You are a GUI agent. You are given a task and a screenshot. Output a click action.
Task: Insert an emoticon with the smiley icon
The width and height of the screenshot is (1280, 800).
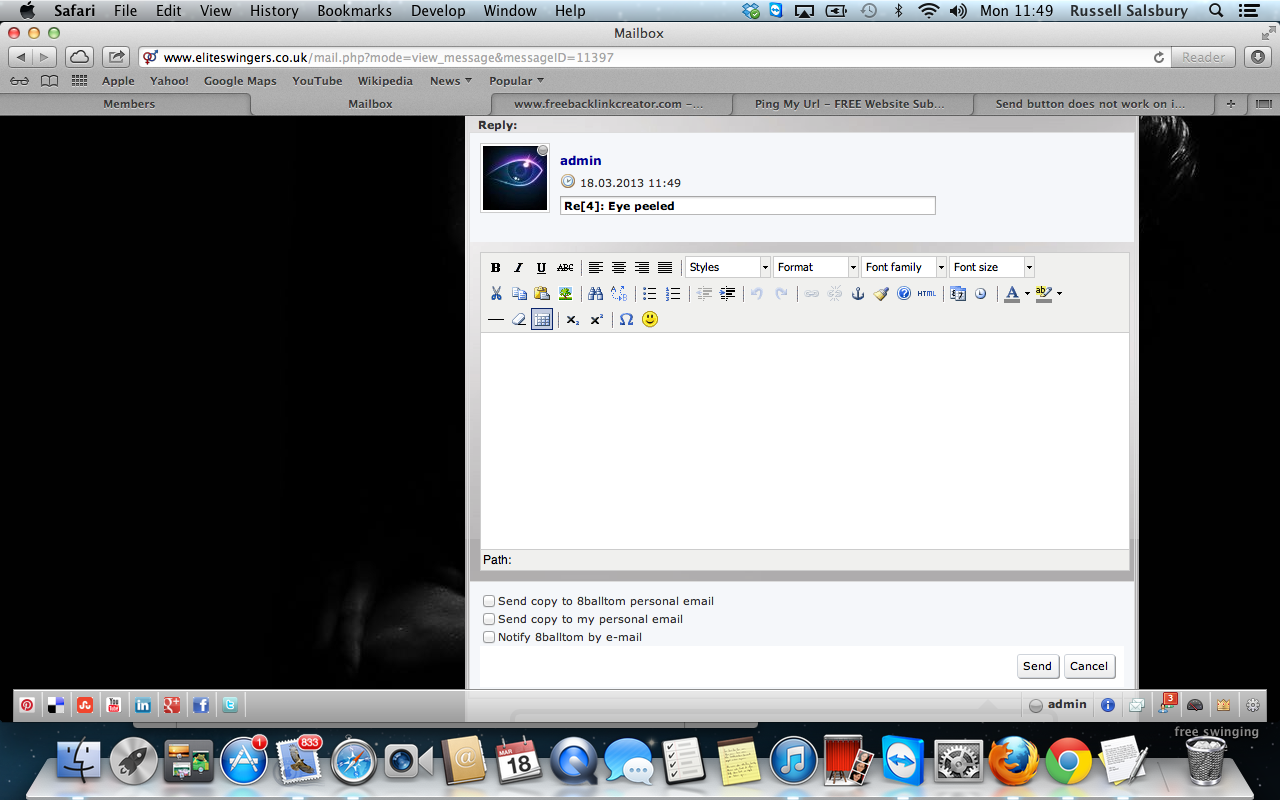coord(650,320)
